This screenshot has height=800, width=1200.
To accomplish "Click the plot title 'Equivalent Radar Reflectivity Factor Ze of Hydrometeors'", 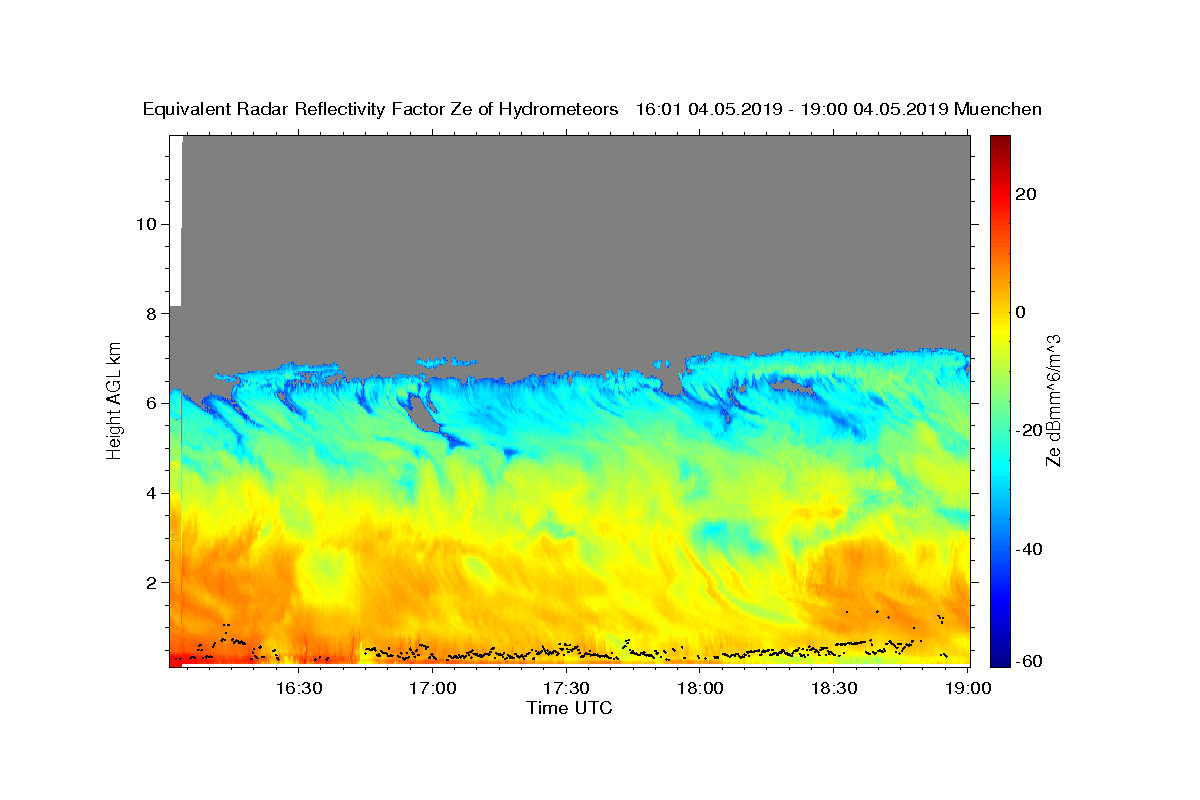I will [x=381, y=109].
